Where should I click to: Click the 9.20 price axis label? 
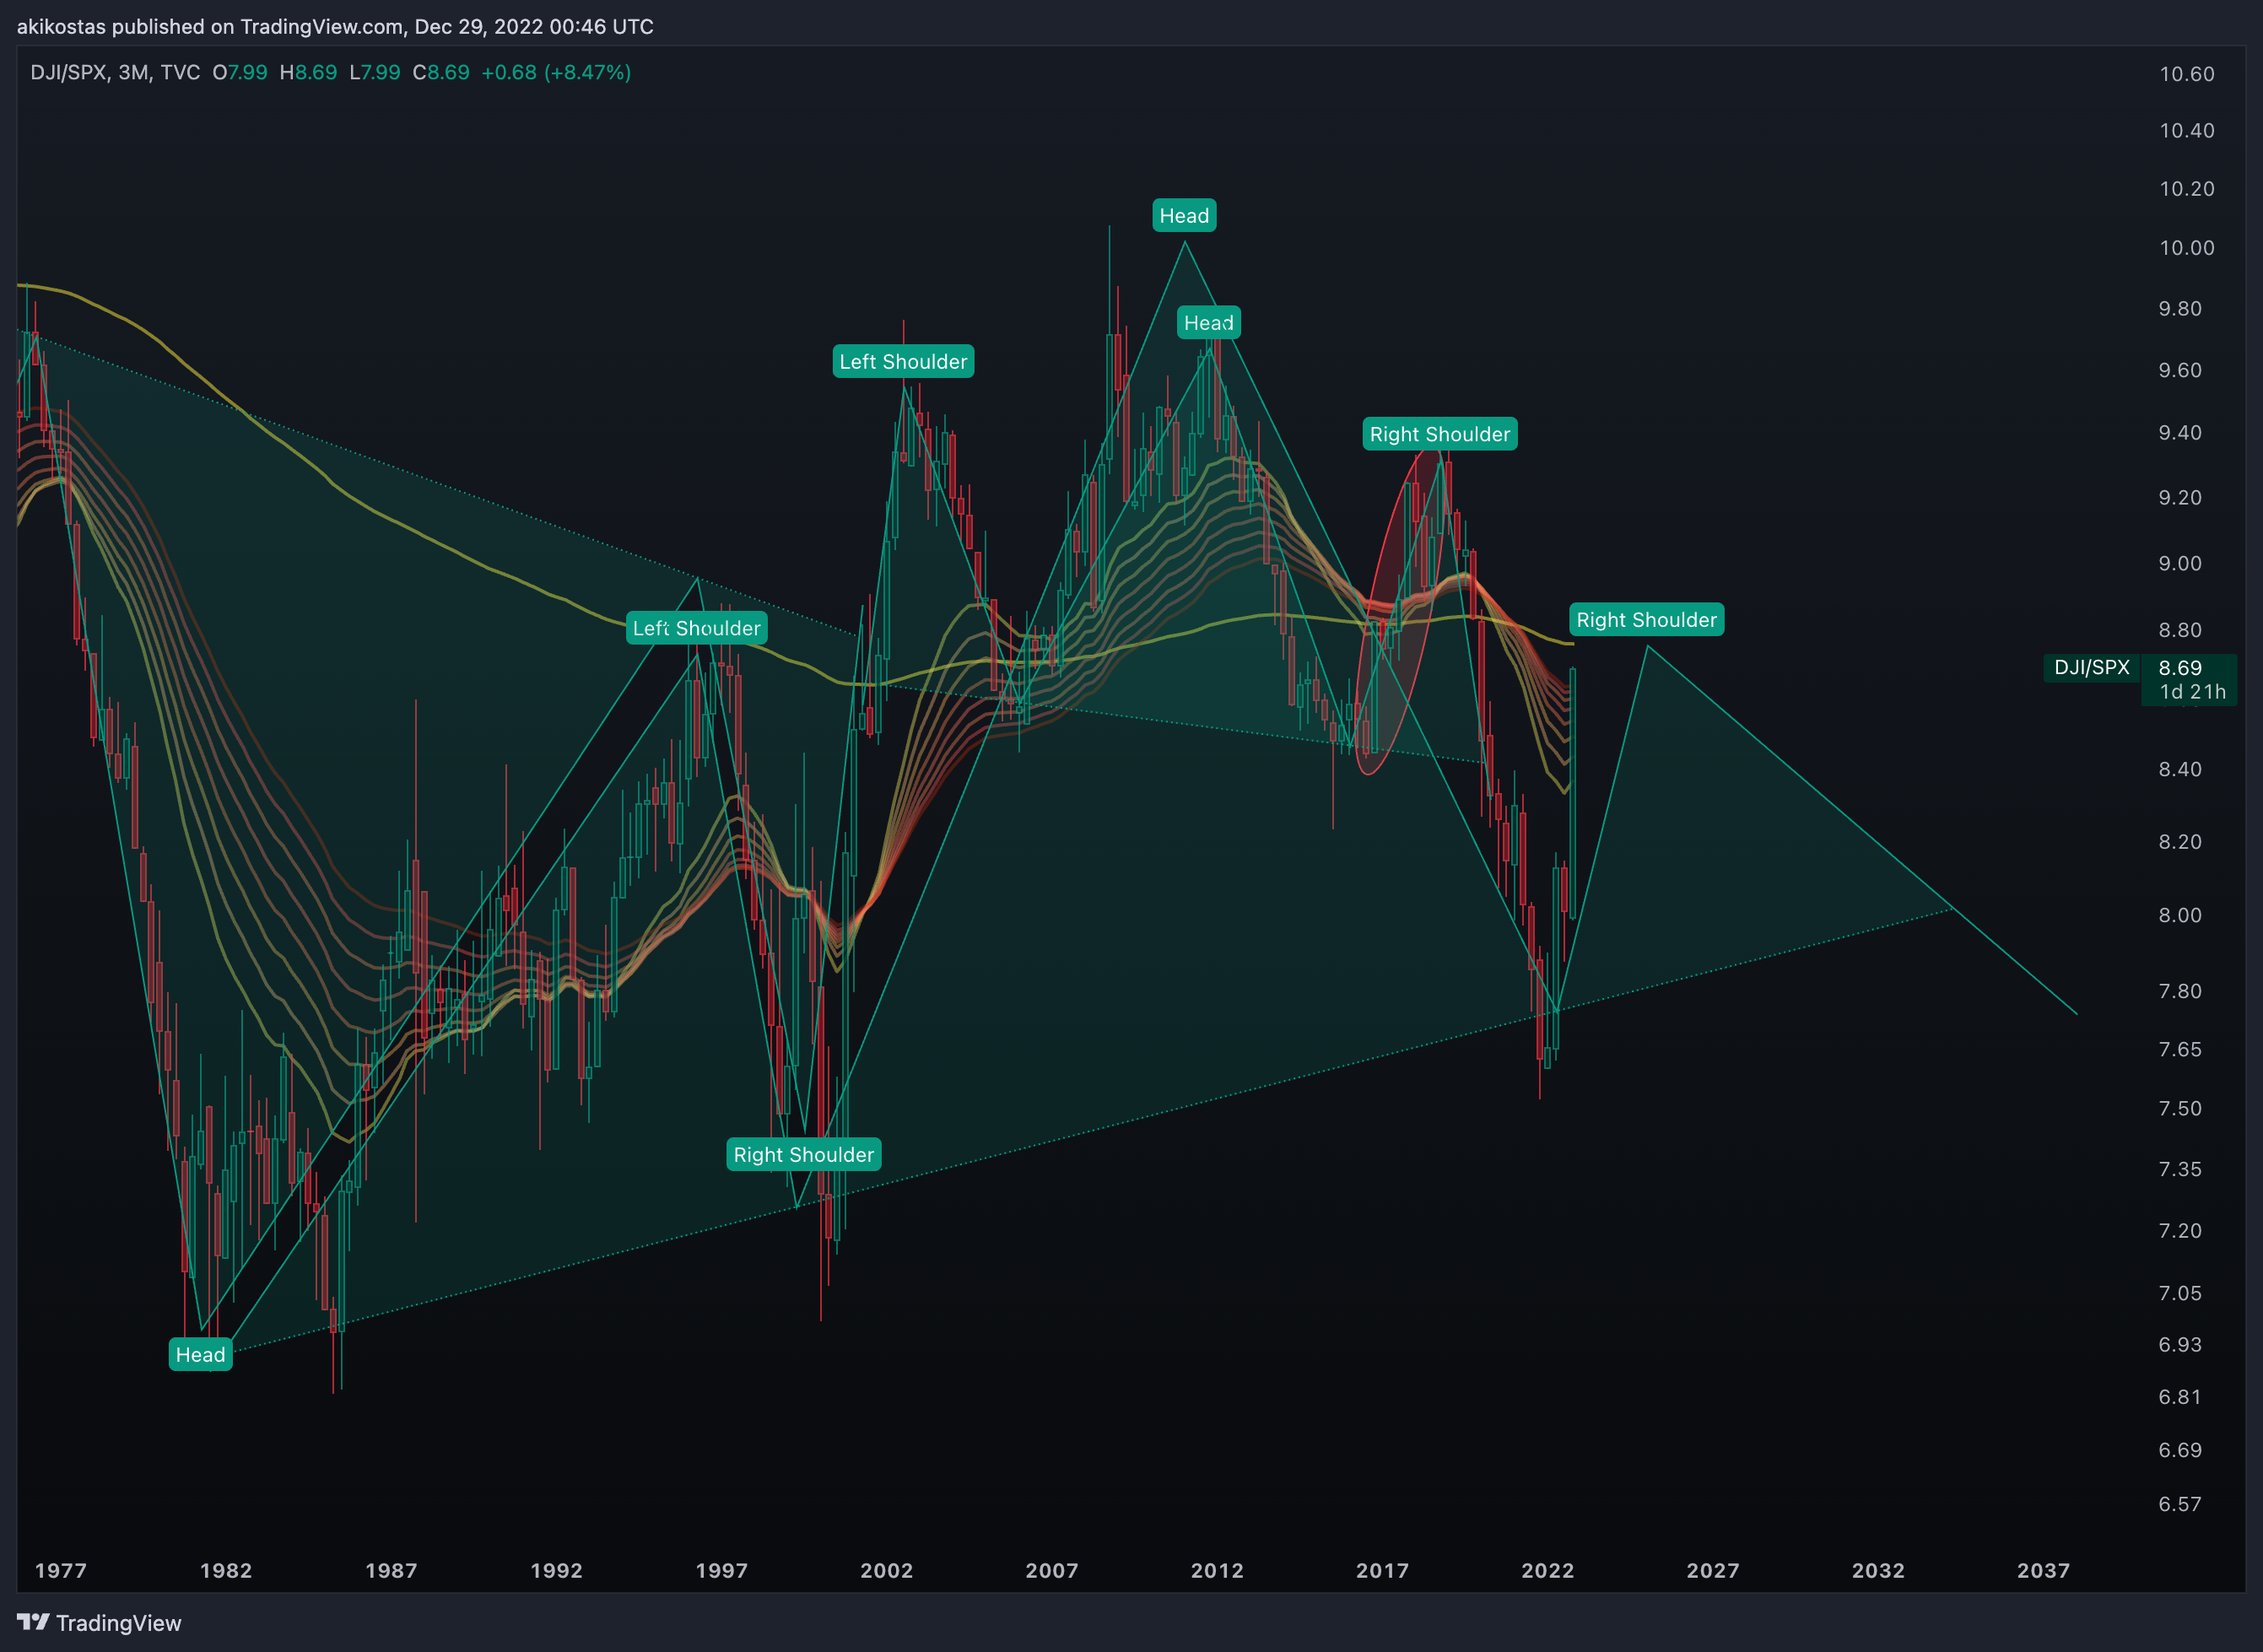2180,498
